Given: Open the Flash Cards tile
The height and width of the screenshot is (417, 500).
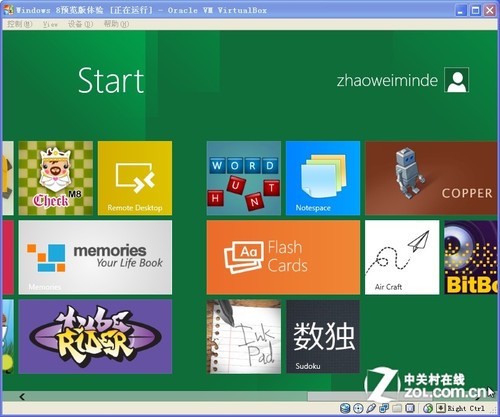Looking at the screenshot, I should coord(283,257).
